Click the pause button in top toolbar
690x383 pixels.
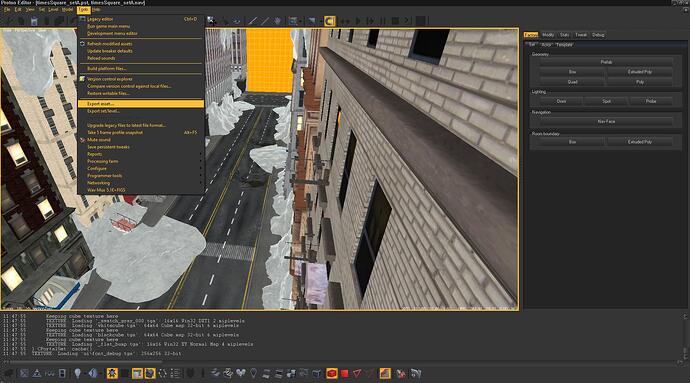coord(383,21)
